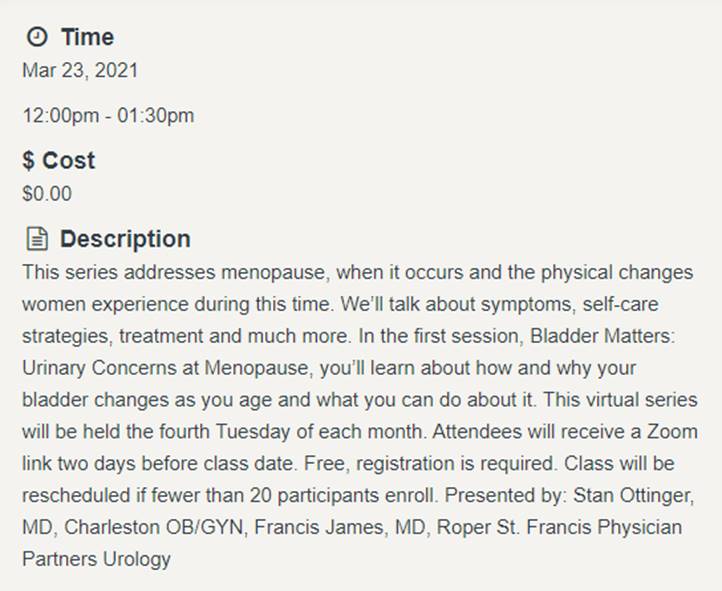Click the clock icon beside Time

pos(37,36)
